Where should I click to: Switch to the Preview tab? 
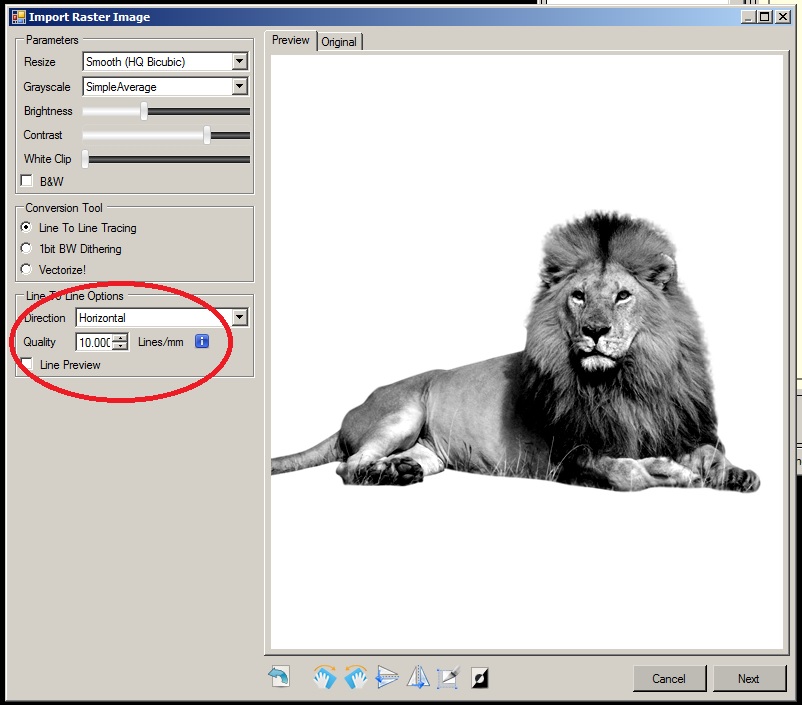click(291, 40)
